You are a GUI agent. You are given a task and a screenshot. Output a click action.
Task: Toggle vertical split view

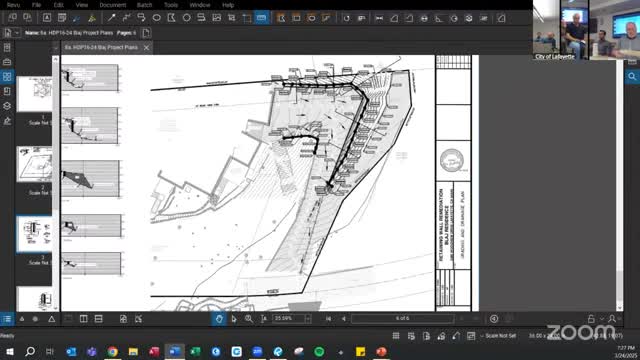pyautogui.click(x=83, y=319)
